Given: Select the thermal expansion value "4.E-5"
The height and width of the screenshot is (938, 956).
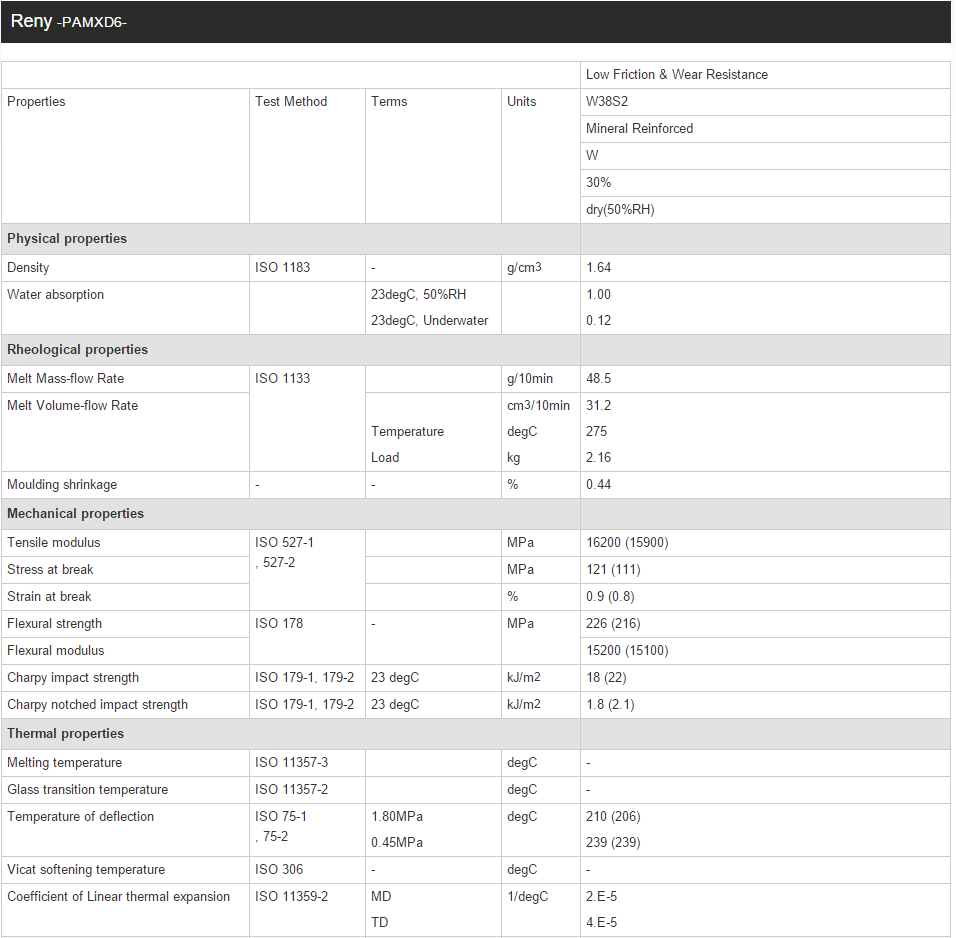Looking at the screenshot, I should coord(601,922).
